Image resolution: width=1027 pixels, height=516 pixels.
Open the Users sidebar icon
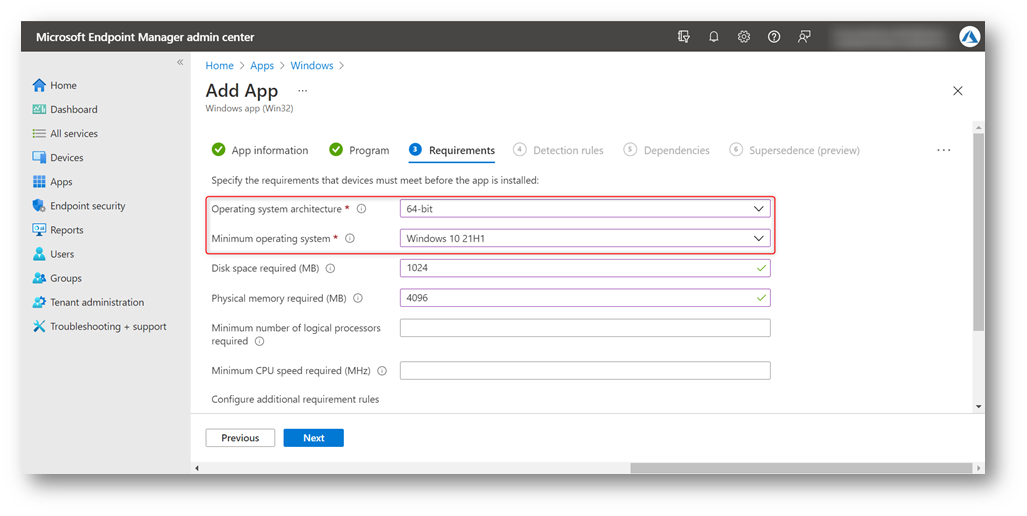tap(39, 254)
